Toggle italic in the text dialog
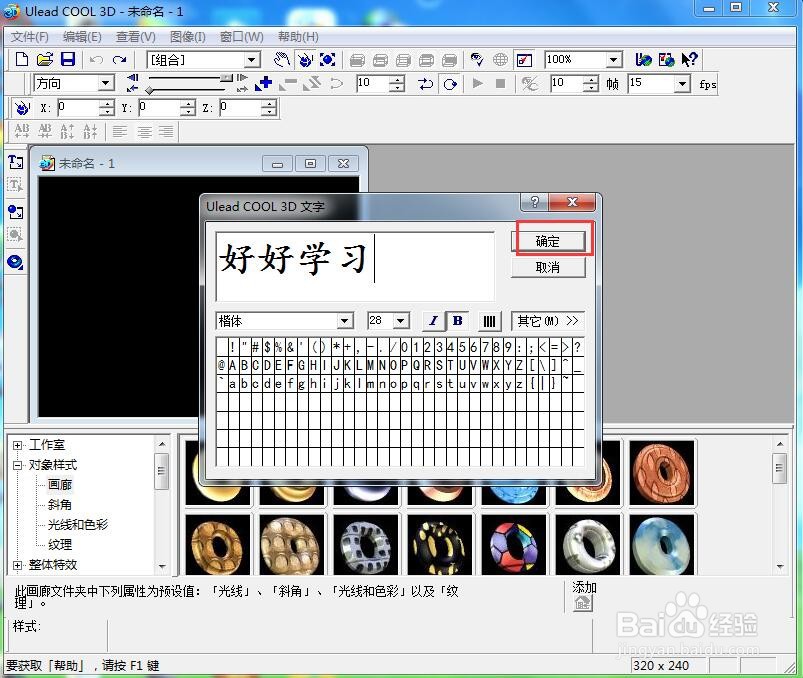 (x=433, y=321)
